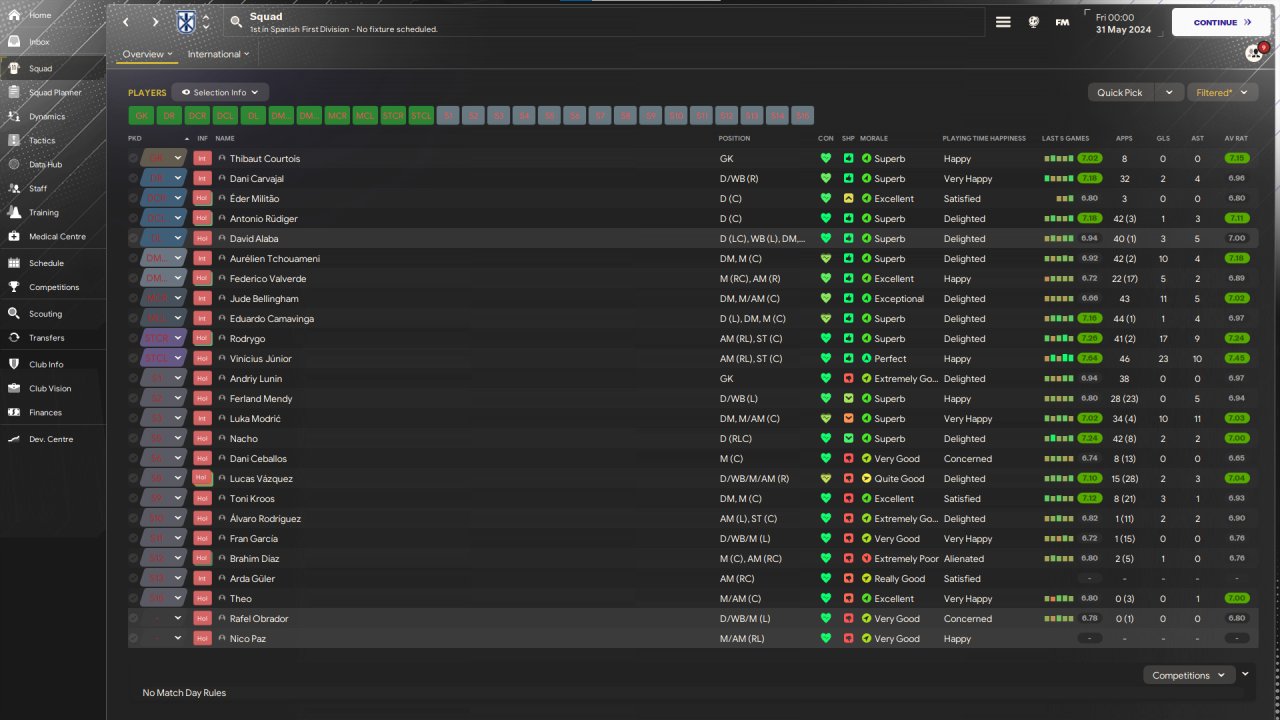Sort by the Morale column header
1280x720 pixels.
tap(874, 138)
